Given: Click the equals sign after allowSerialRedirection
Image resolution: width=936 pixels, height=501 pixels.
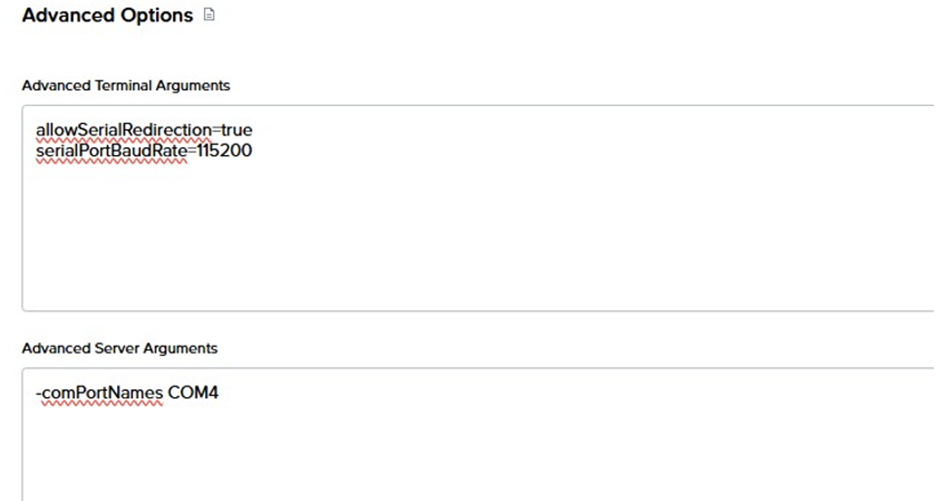Looking at the screenshot, I should click(x=214, y=131).
